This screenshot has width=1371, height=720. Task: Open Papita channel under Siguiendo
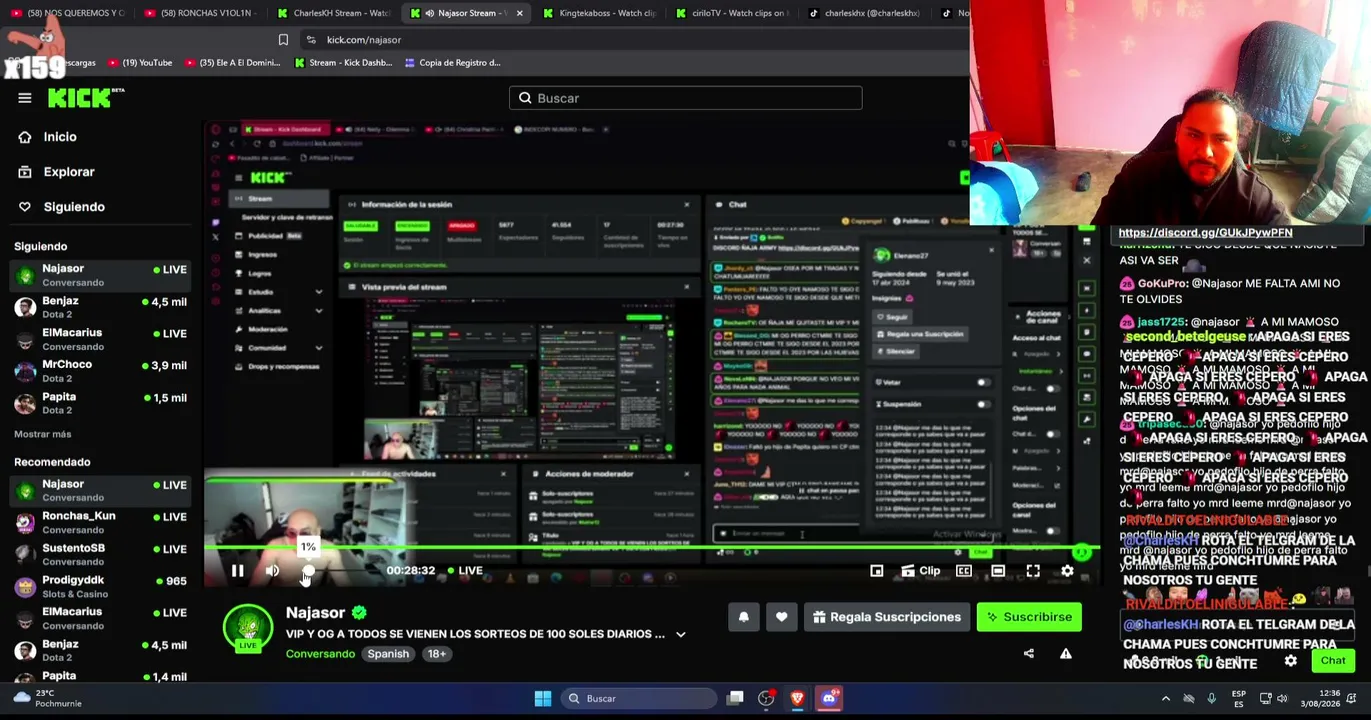click(x=100, y=403)
